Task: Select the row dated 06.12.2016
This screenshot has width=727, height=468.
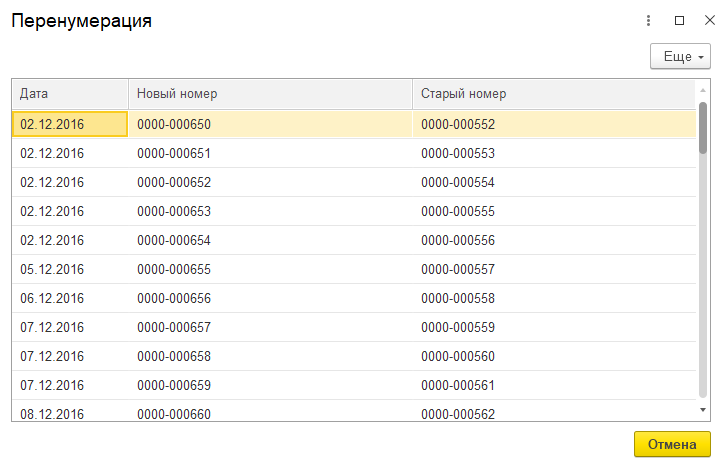Action: pyautogui.click(x=354, y=298)
